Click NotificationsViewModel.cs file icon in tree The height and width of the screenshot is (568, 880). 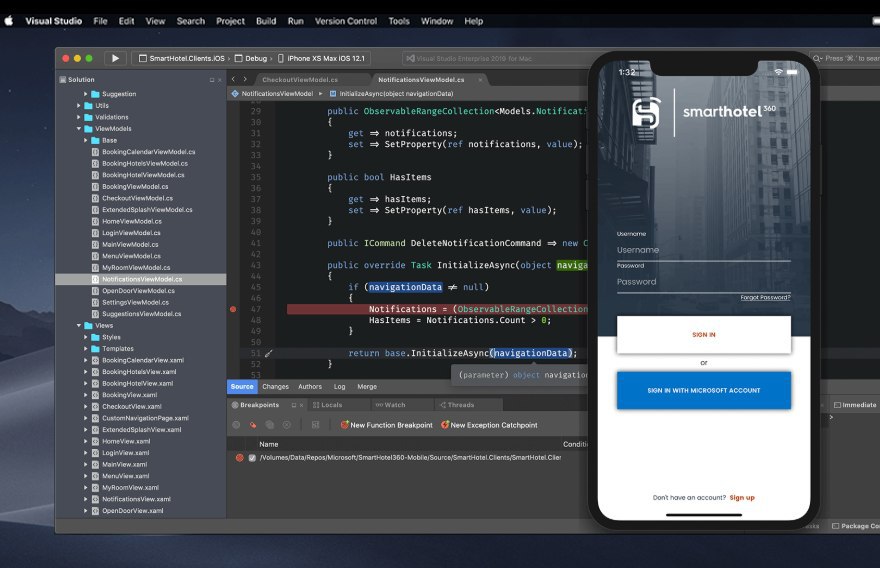tap(95, 279)
